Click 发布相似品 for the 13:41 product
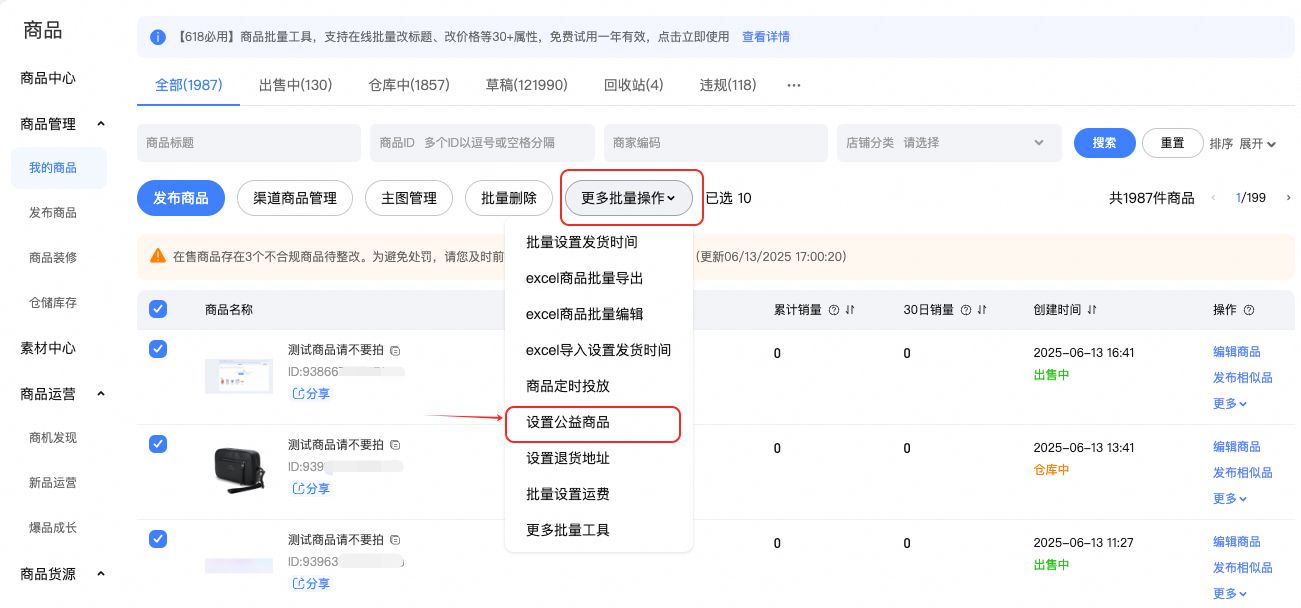 click(1242, 472)
